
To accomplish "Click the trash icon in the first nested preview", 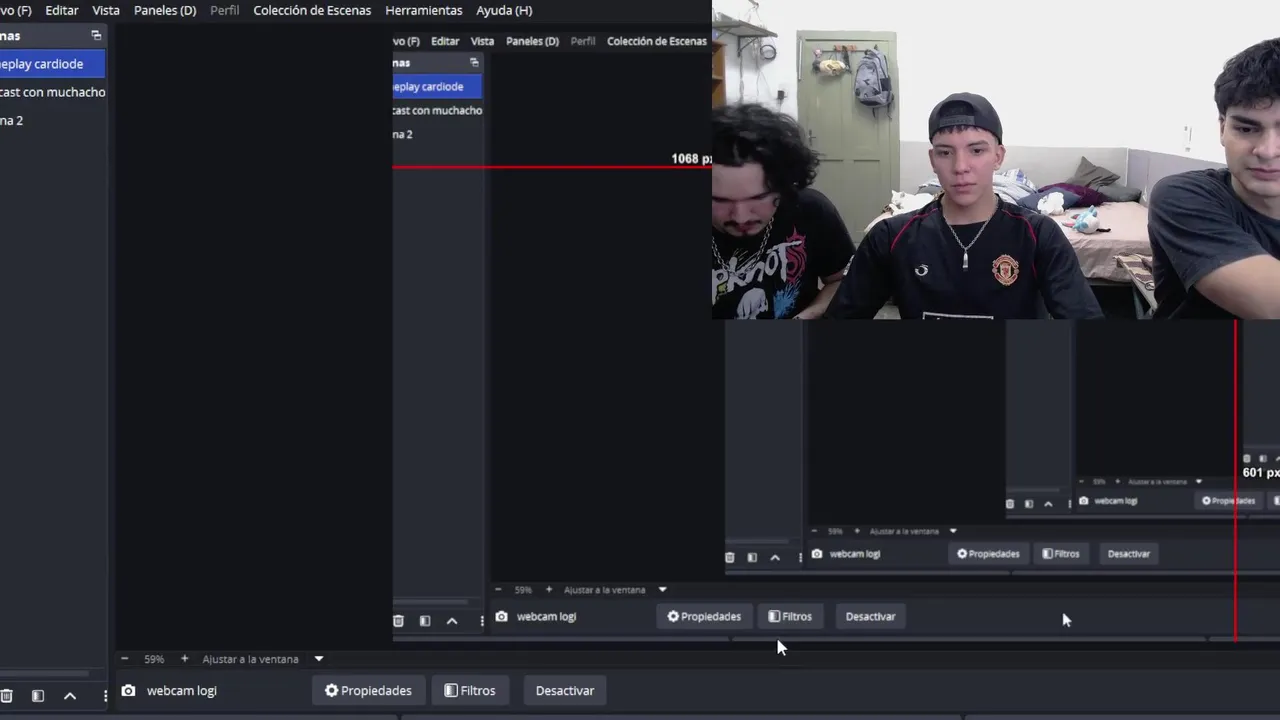I will [x=398, y=621].
